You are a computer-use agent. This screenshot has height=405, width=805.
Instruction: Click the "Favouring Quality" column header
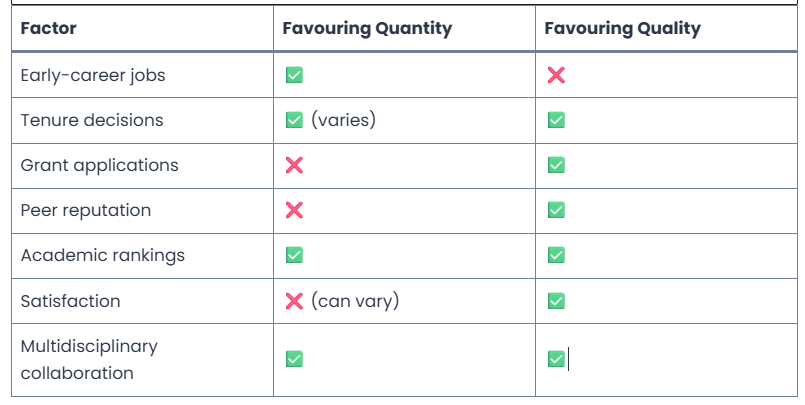coord(622,29)
